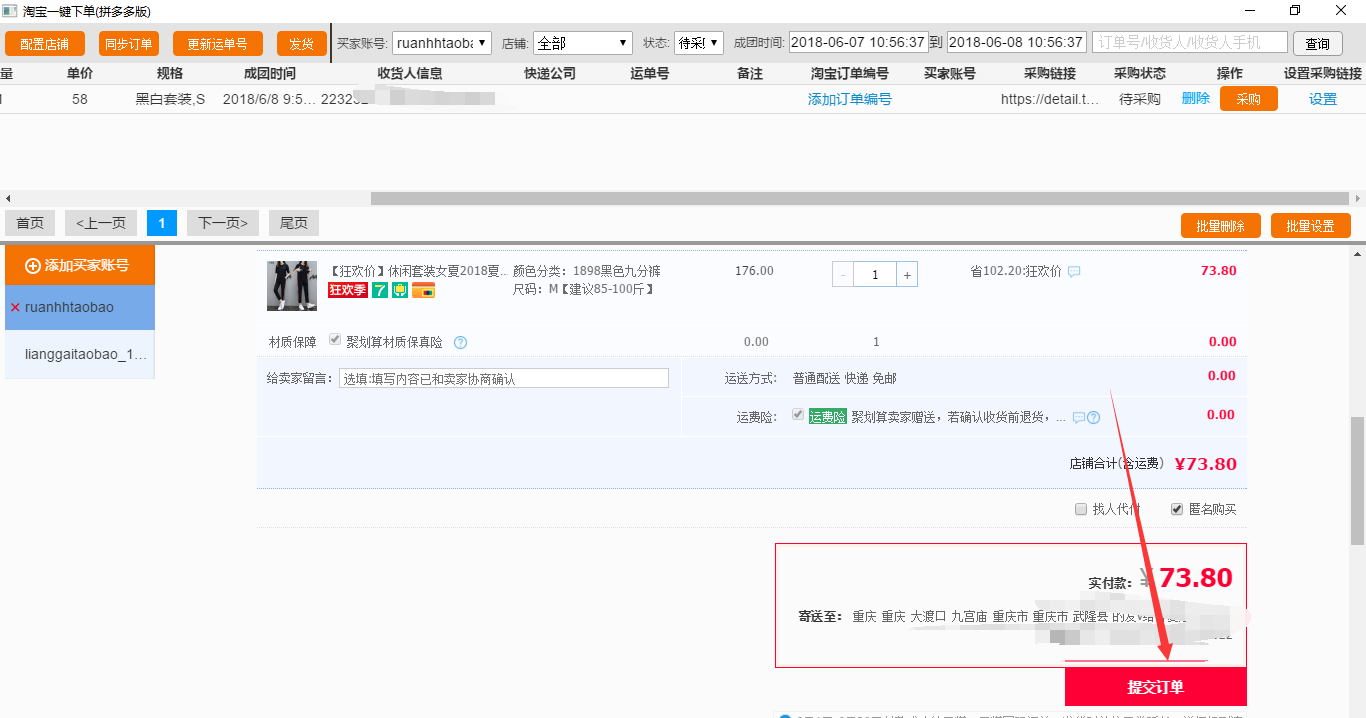Screen dimensions: 1366x718
Task: Click comment bubble in 运费险 row
Action: tap(1079, 417)
